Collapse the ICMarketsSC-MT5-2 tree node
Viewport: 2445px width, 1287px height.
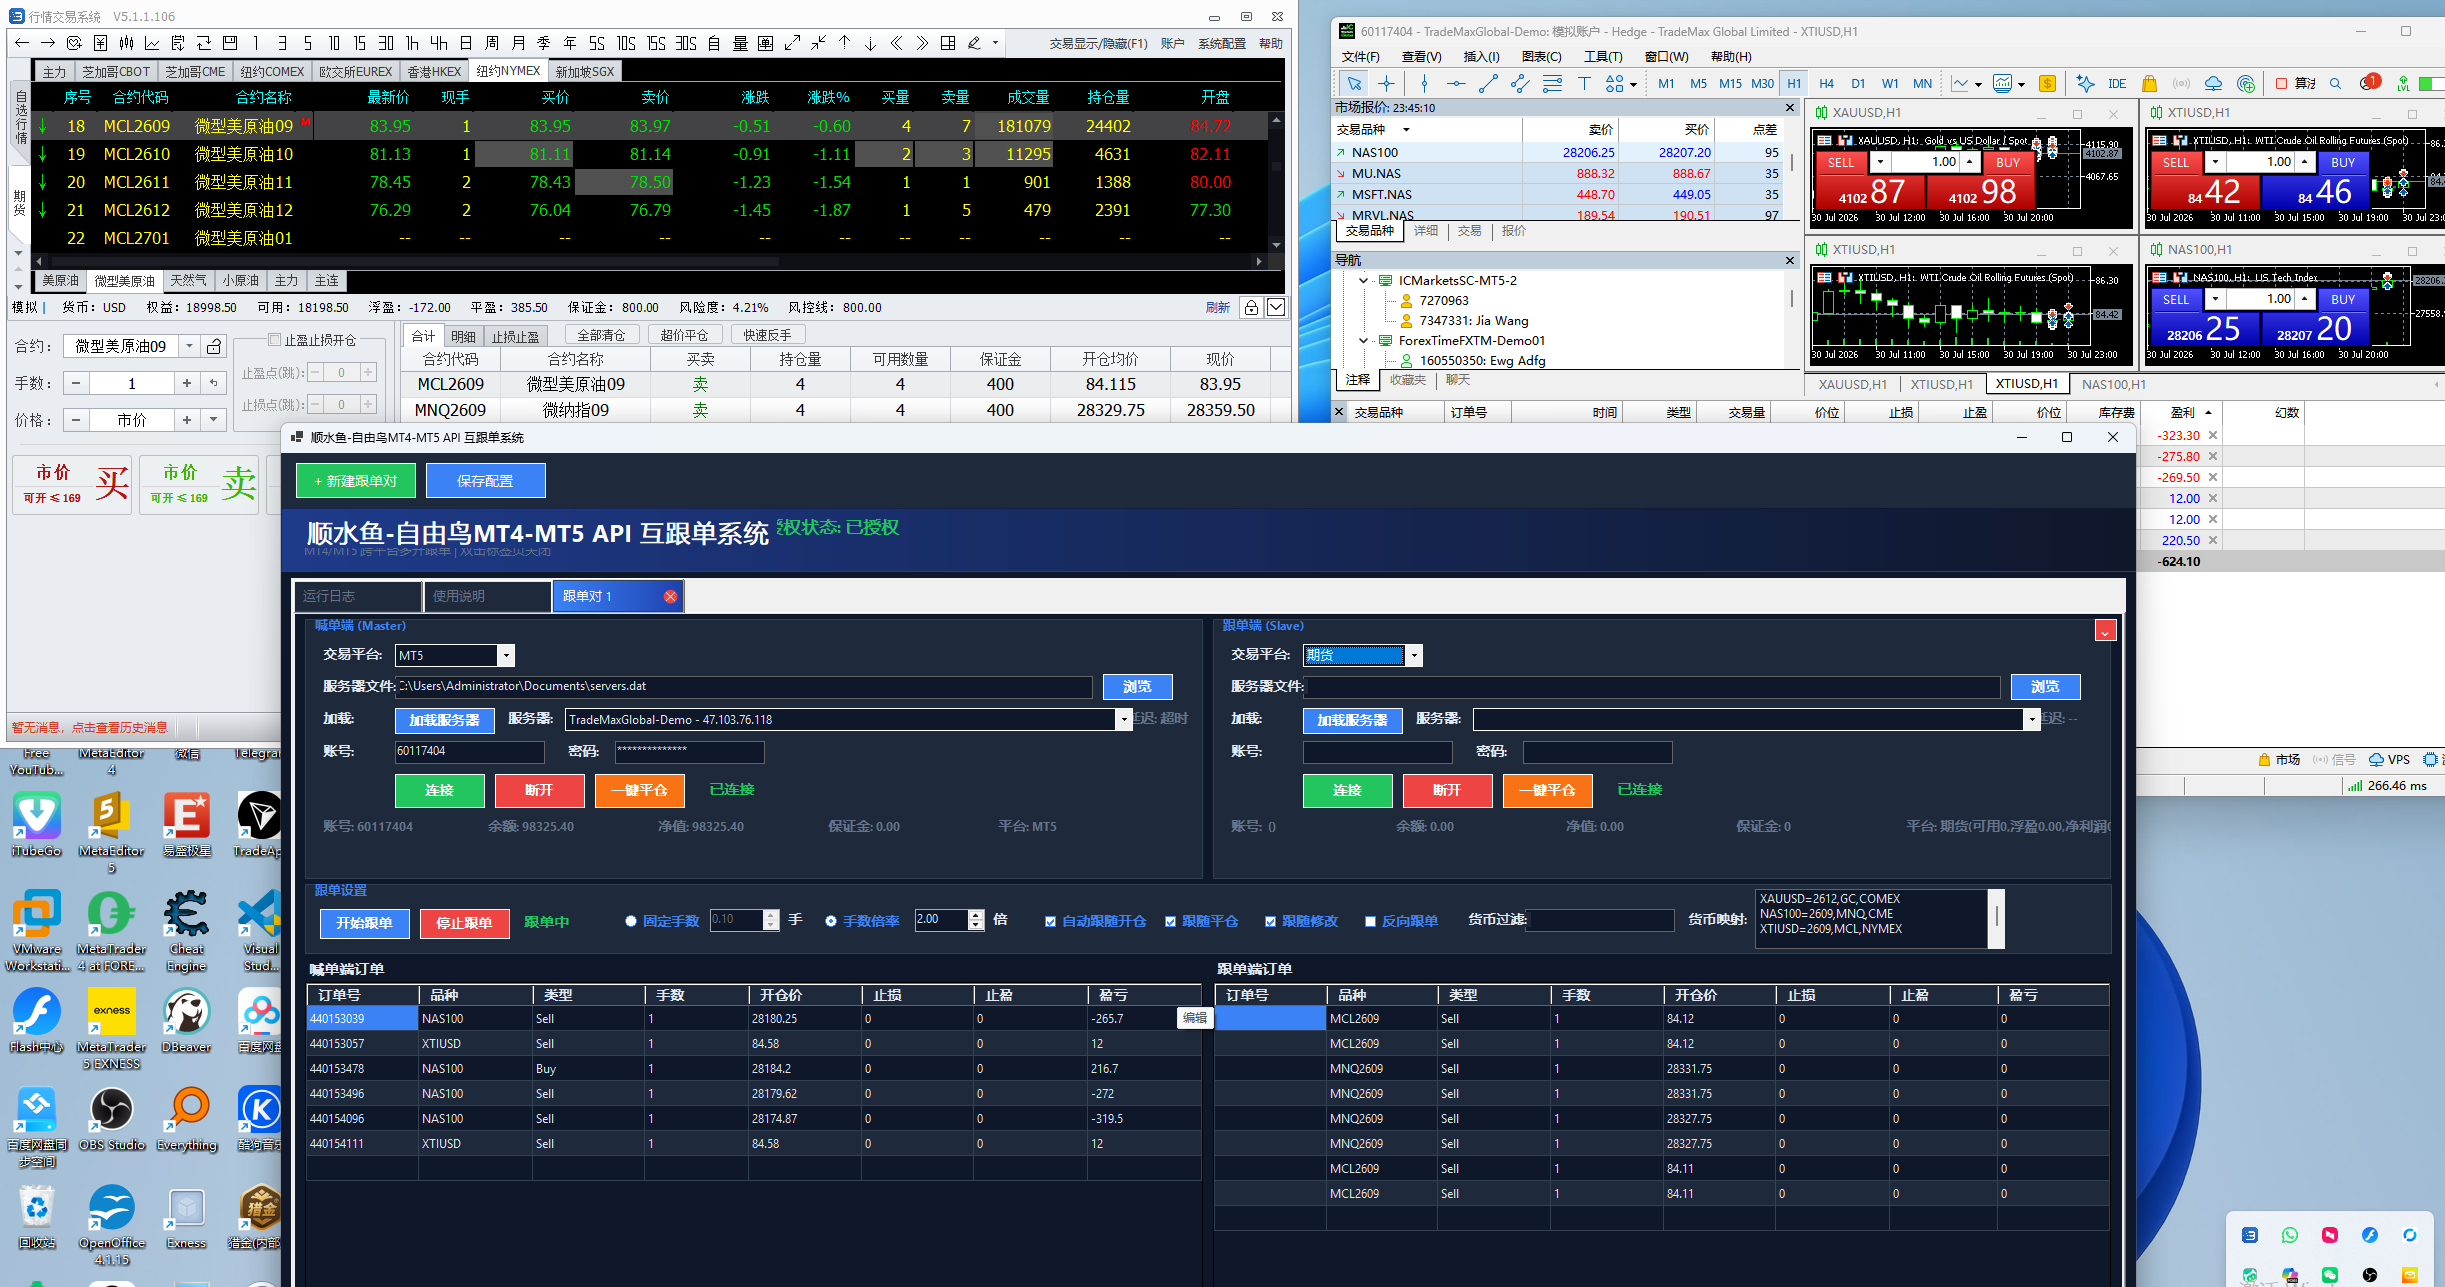pos(1363,281)
